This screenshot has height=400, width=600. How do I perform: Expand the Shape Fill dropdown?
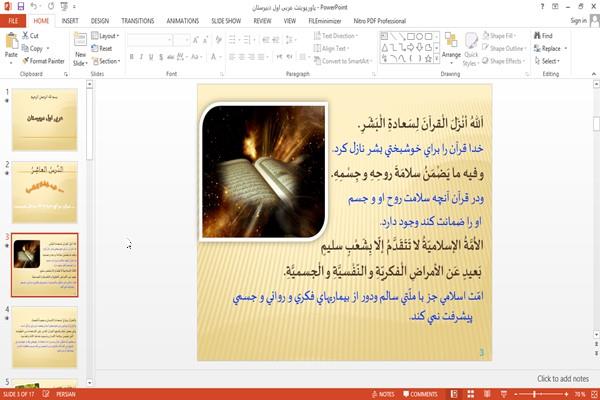tap(499, 36)
